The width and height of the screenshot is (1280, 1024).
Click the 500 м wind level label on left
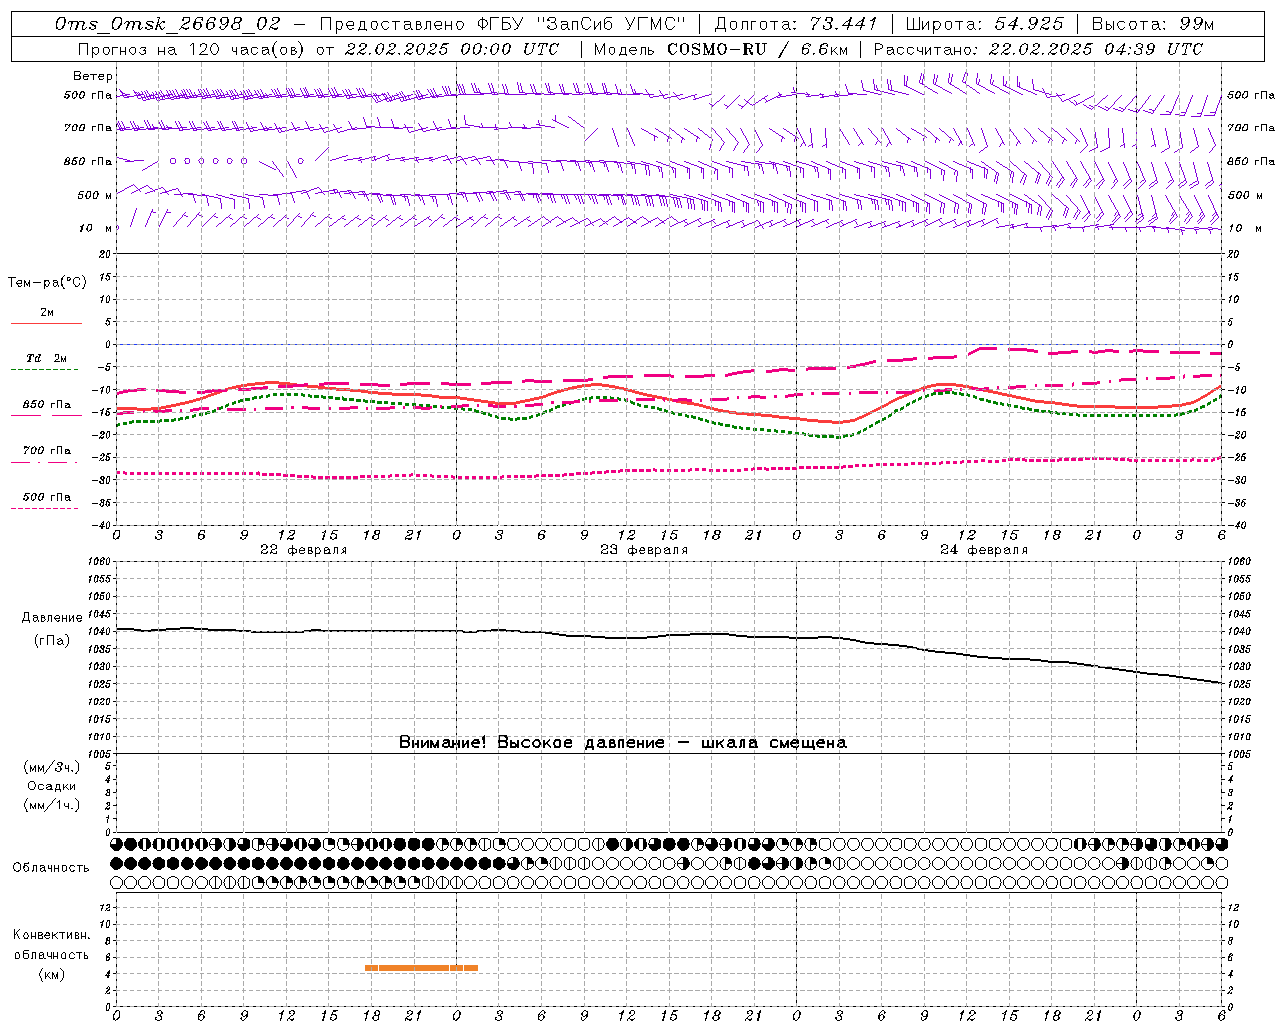(95, 195)
